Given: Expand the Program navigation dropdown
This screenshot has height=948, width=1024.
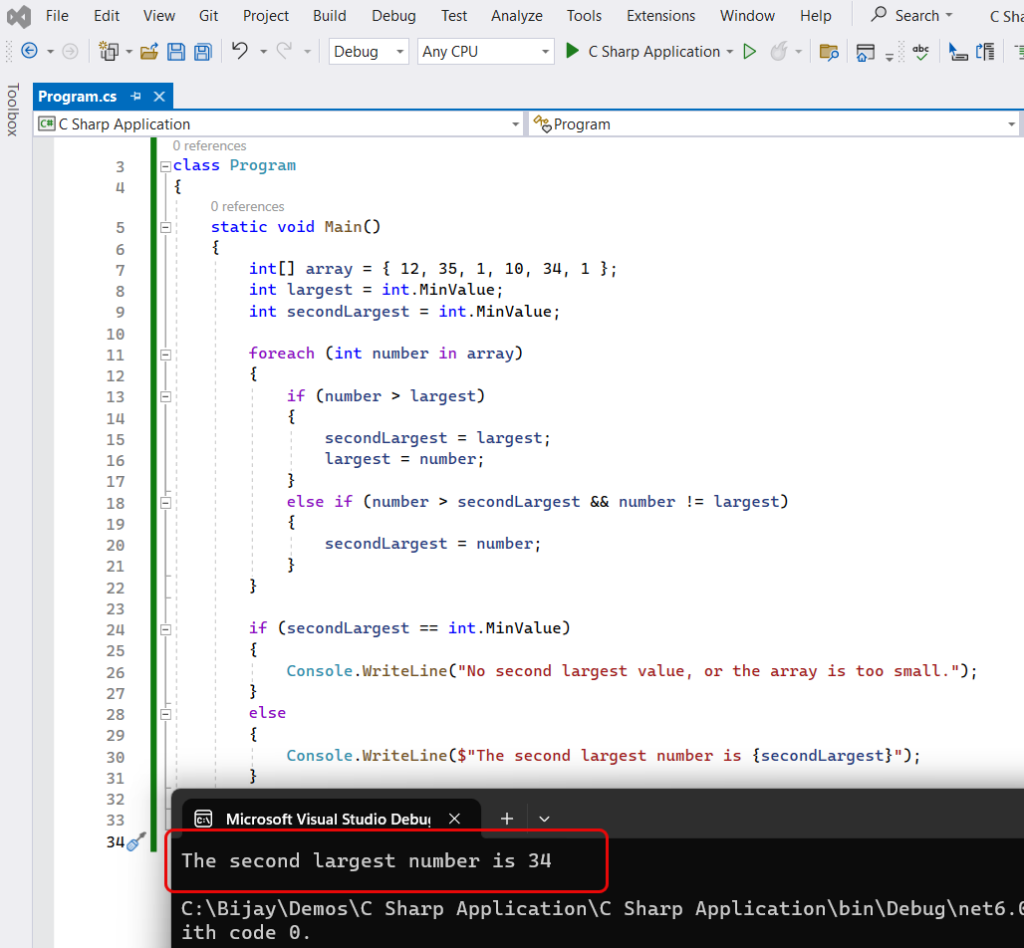Looking at the screenshot, I should pyautogui.click(x=1013, y=123).
